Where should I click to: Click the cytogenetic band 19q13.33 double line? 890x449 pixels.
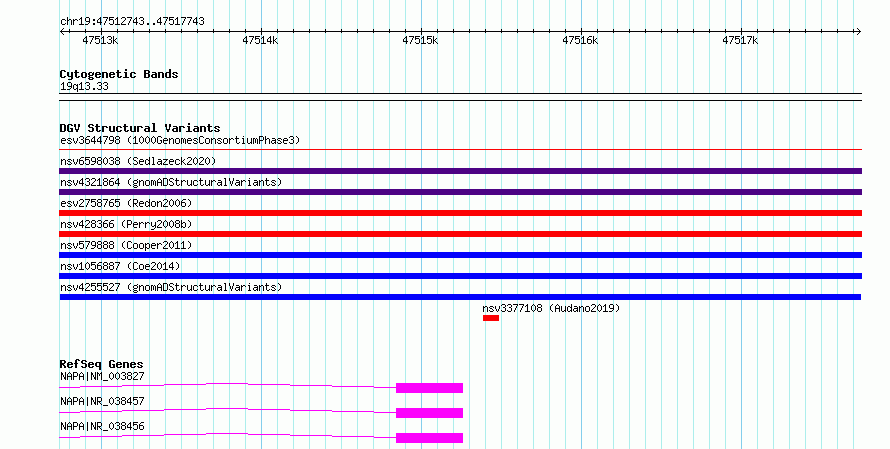tap(460, 97)
